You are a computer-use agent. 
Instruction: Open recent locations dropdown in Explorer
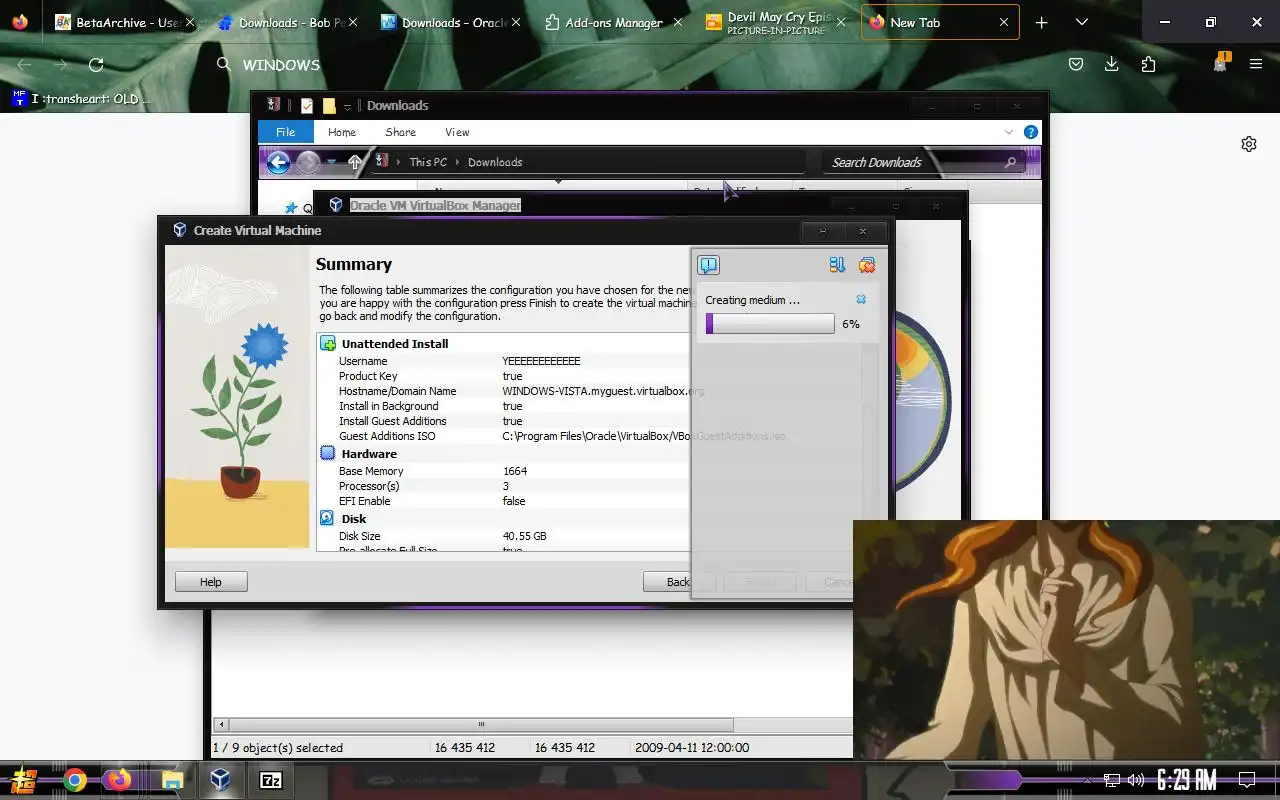(x=332, y=162)
